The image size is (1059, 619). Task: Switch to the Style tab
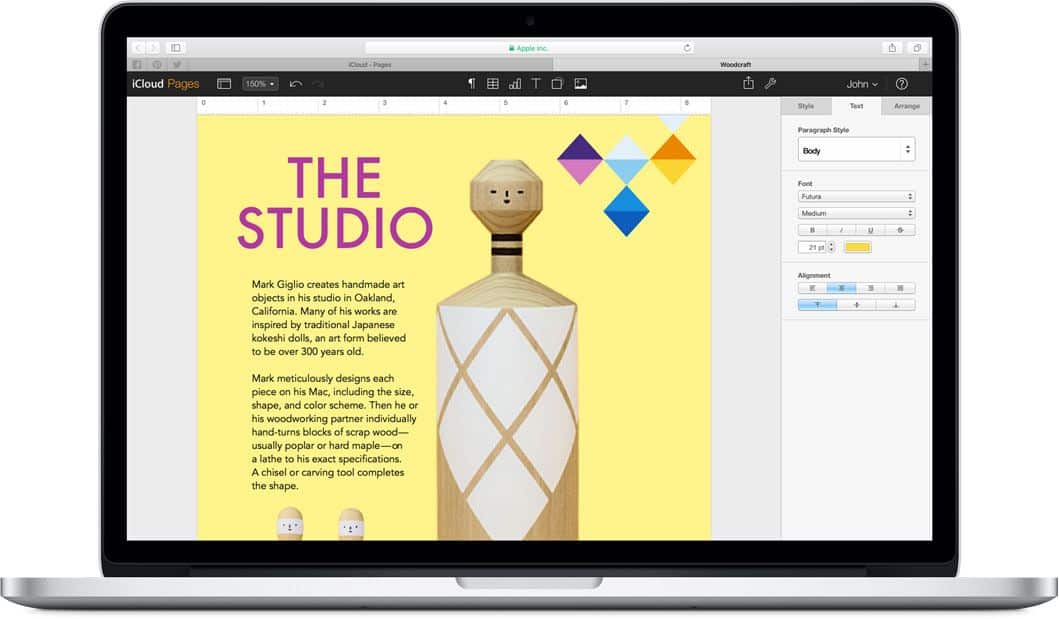point(806,106)
